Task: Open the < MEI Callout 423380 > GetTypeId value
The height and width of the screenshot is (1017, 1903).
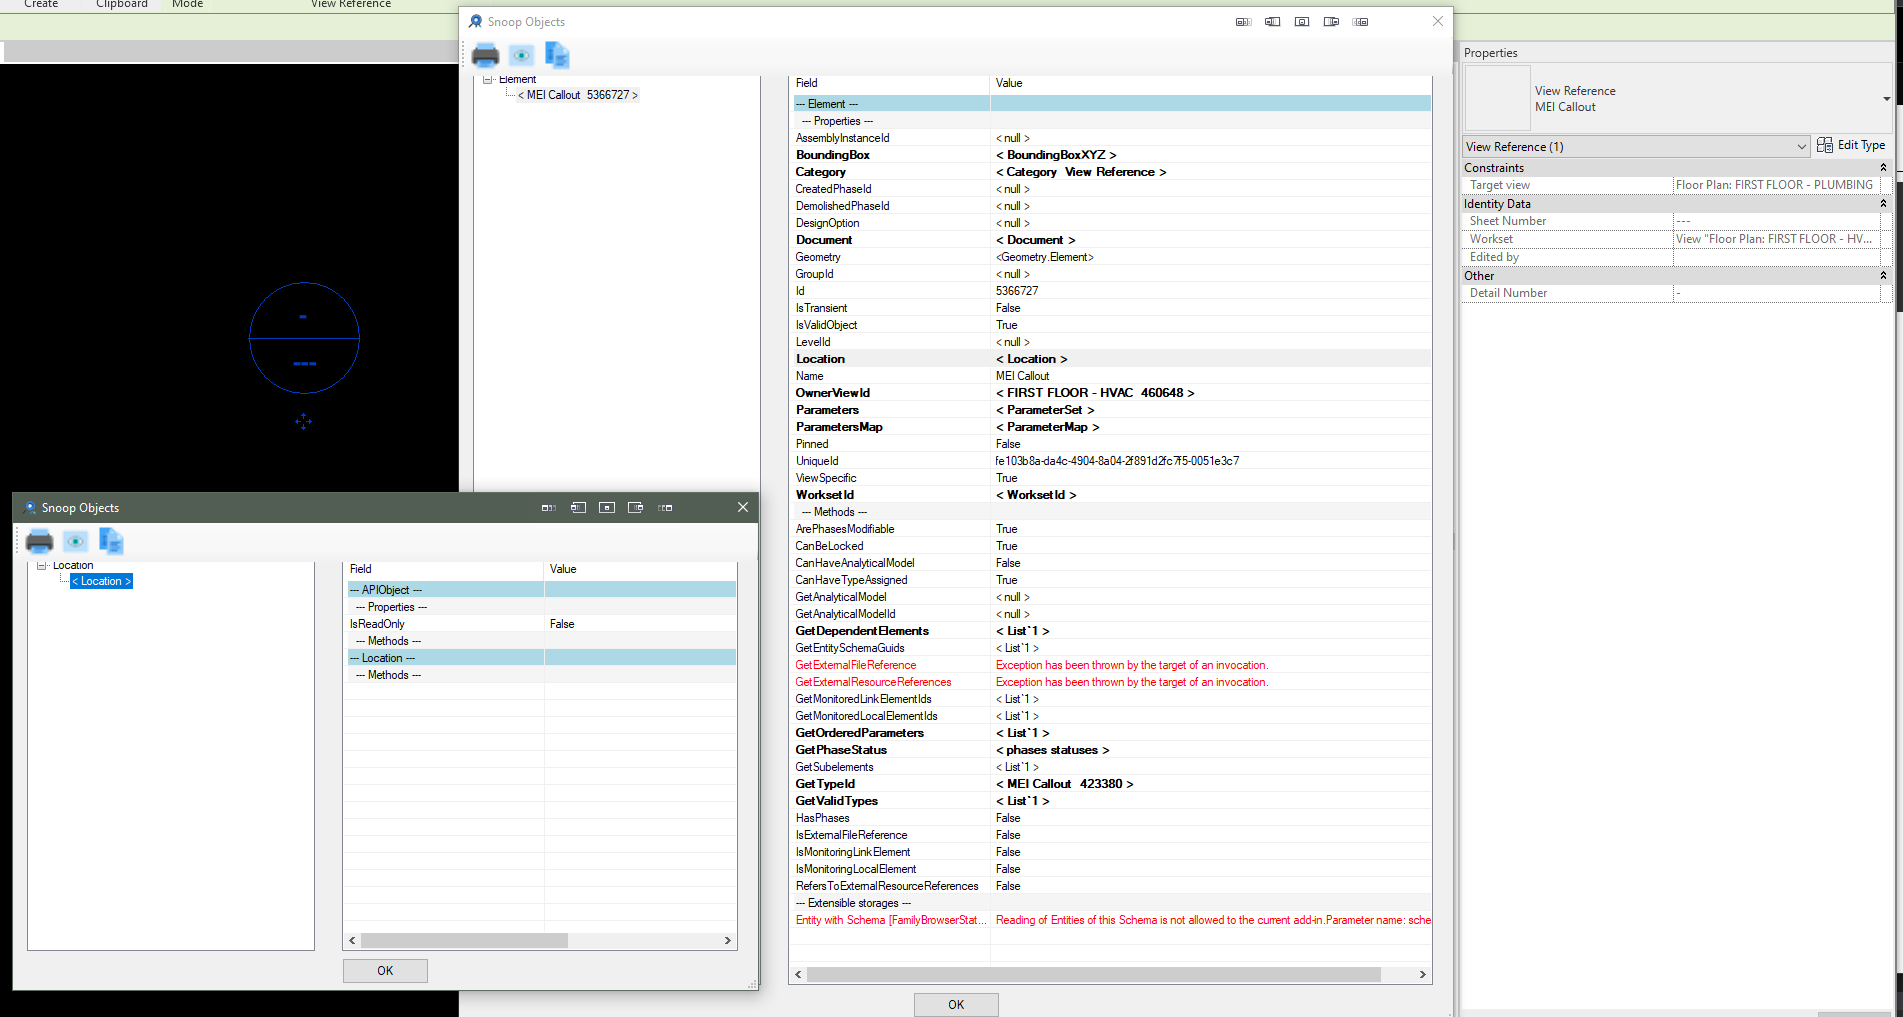Action: pyautogui.click(x=1064, y=784)
